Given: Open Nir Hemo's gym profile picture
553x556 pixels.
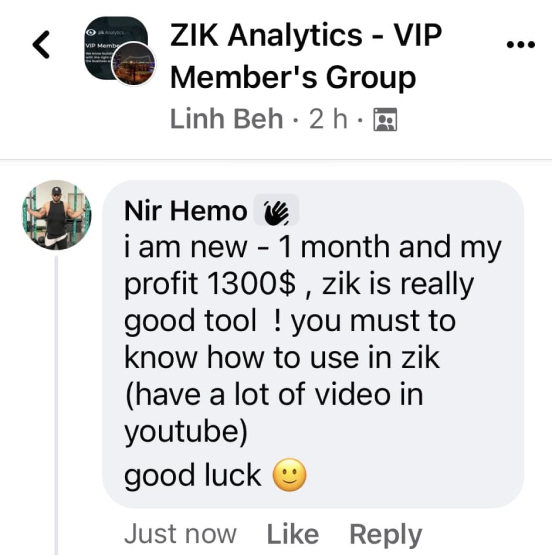Looking at the screenshot, I should pyautogui.click(x=56, y=215).
